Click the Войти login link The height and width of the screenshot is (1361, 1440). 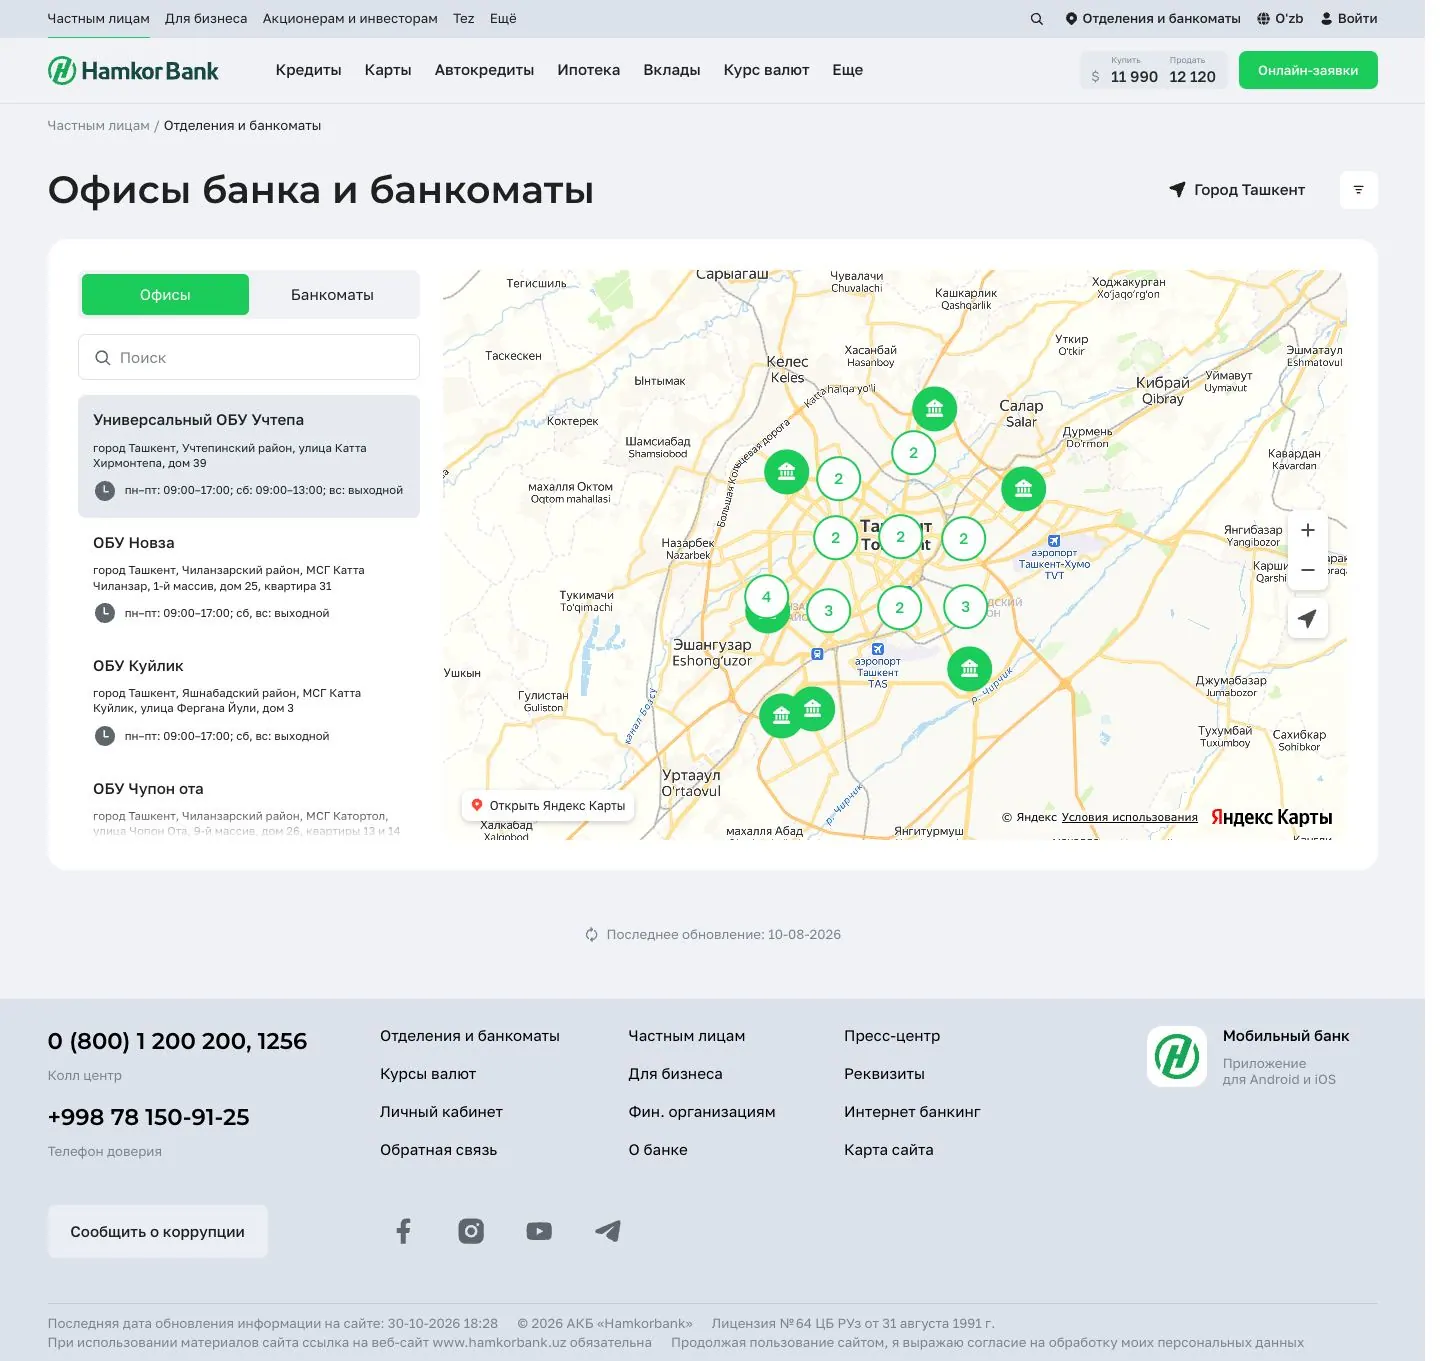tap(1349, 19)
